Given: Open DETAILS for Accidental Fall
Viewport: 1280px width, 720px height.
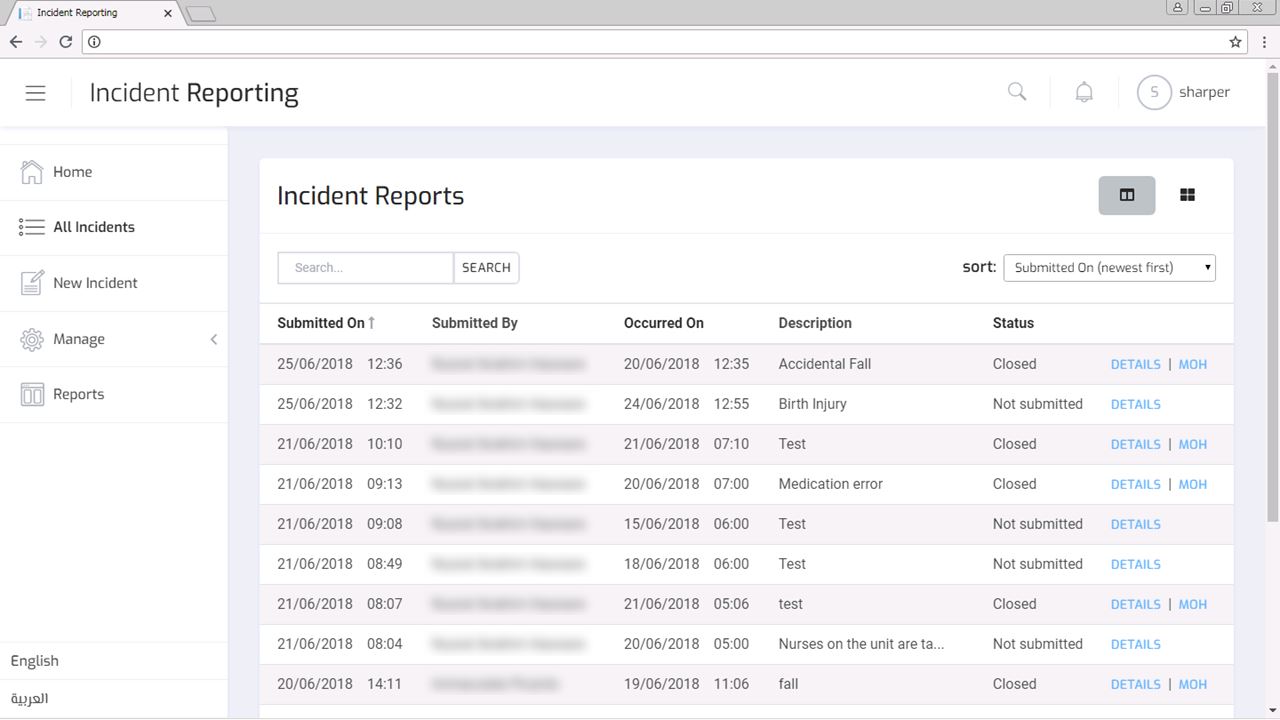Looking at the screenshot, I should tap(1136, 364).
